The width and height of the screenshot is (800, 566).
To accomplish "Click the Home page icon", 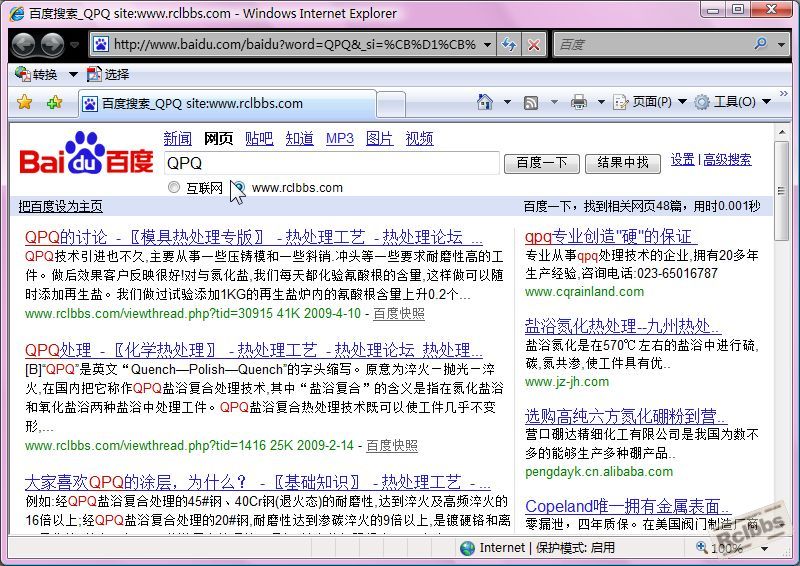I will tap(484, 102).
